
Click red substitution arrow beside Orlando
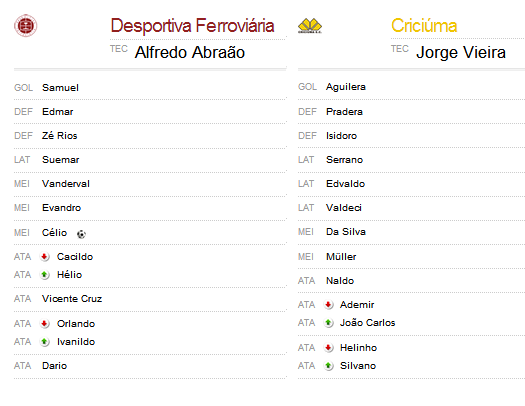coord(45,324)
